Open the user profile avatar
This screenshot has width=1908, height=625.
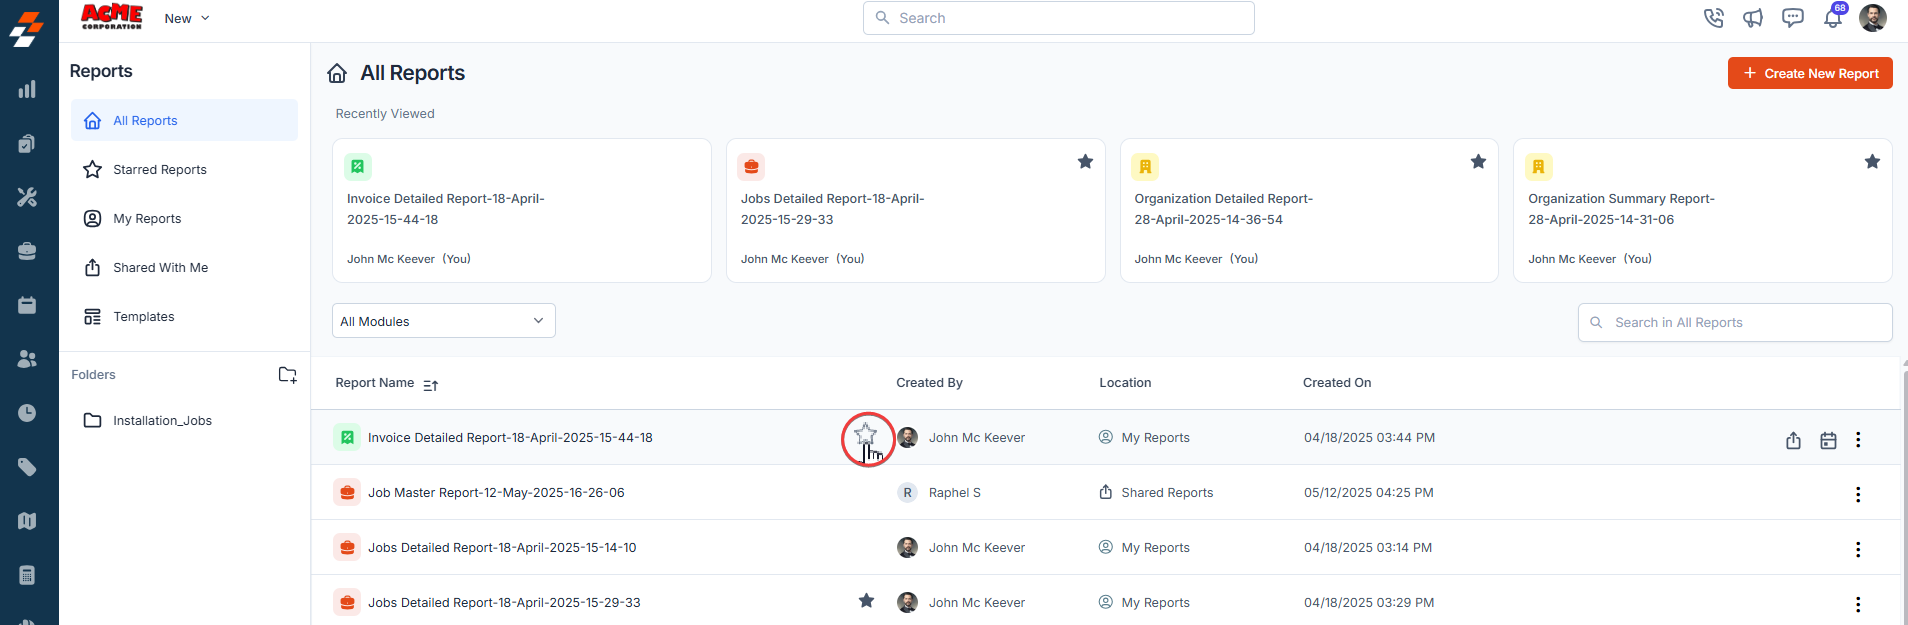click(1873, 18)
